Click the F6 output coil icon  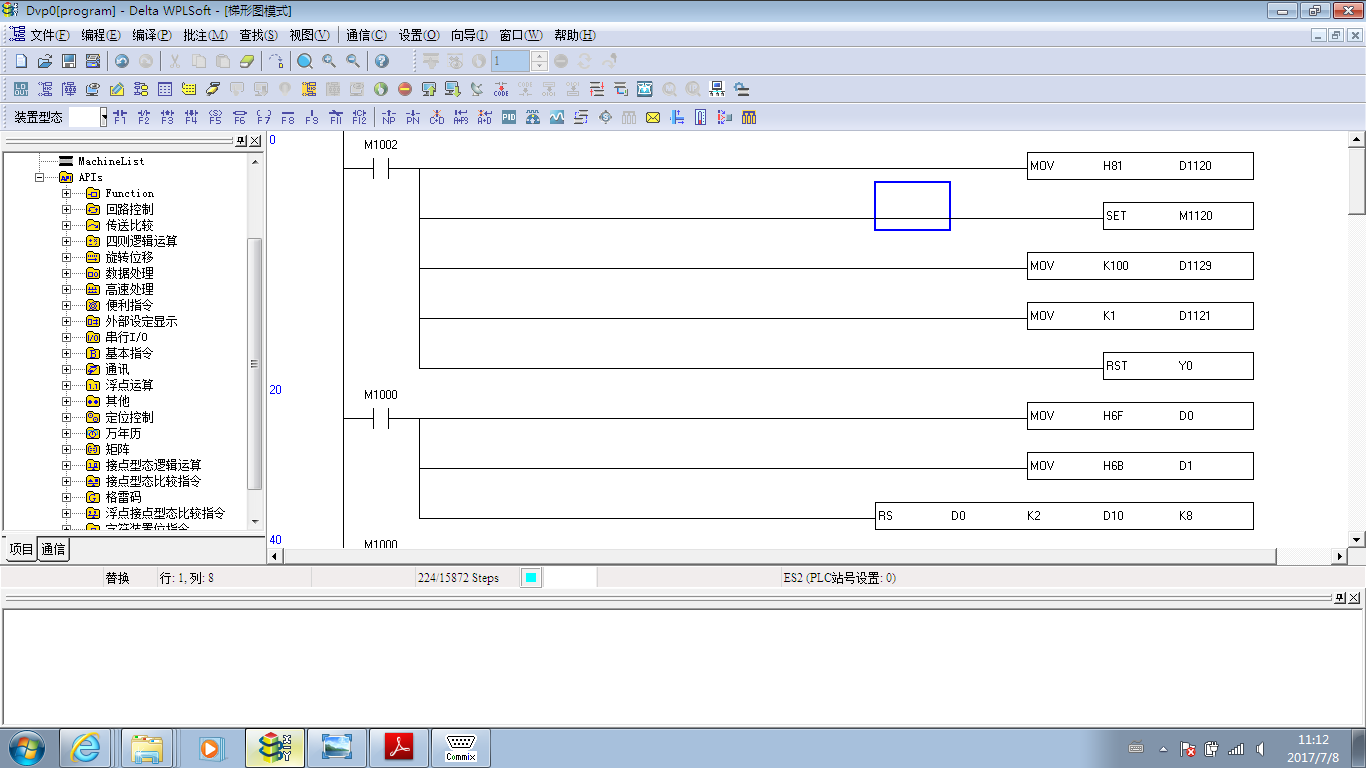(240, 117)
